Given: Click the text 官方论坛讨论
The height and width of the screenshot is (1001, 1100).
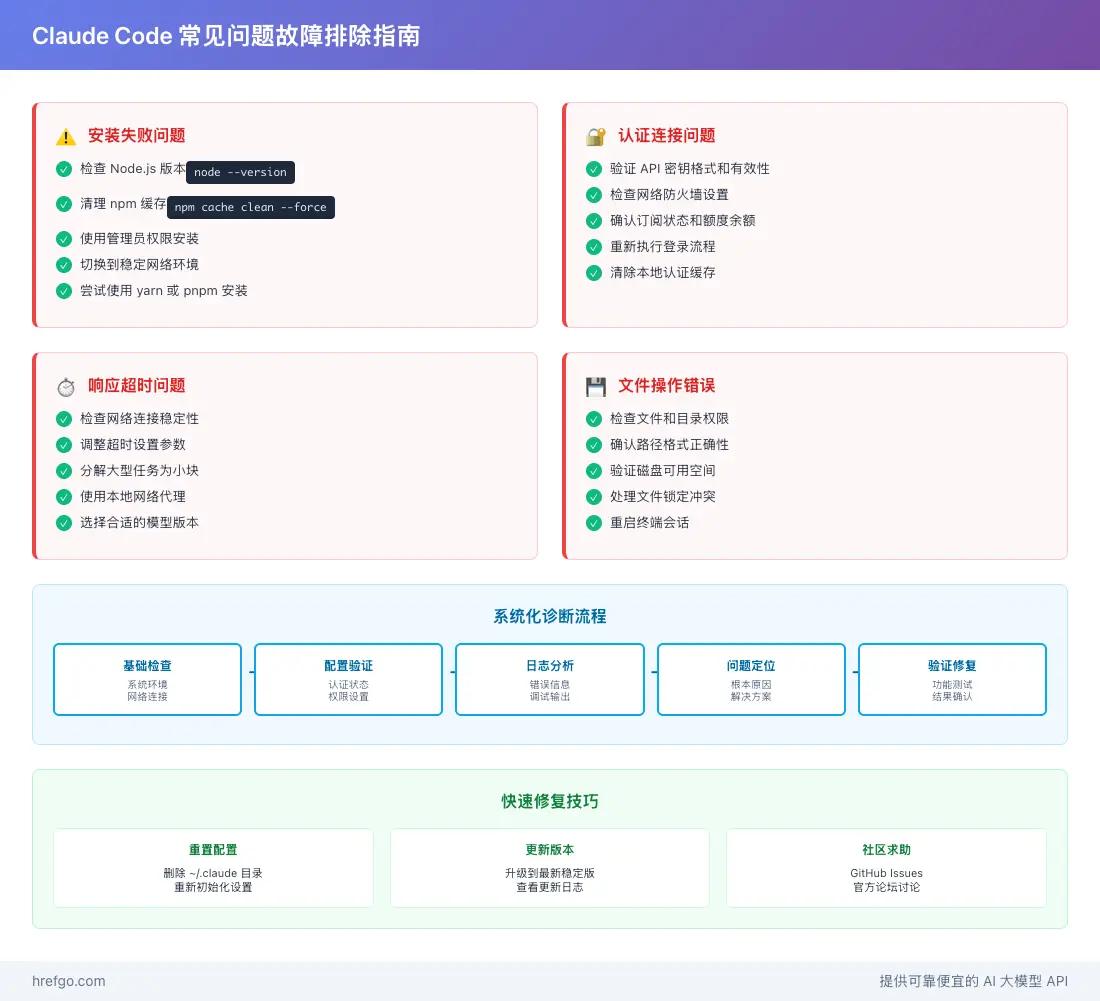Looking at the screenshot, I should (887, 887).
